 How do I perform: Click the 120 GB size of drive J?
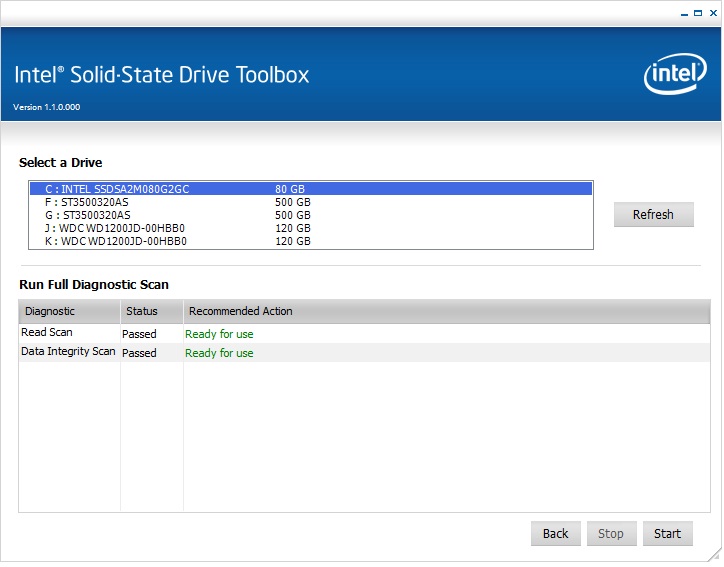293,228
